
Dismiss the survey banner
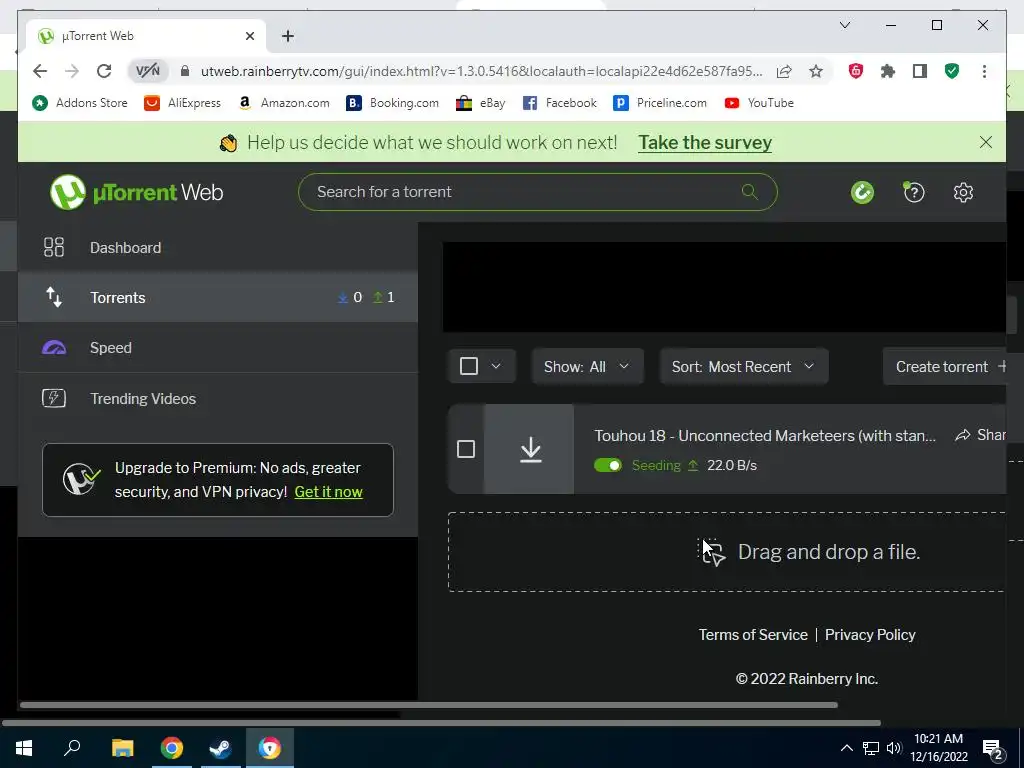985,142
